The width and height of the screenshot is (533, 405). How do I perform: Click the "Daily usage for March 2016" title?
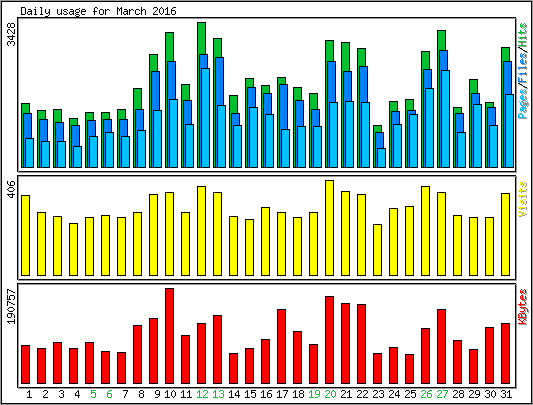[98, 11]
